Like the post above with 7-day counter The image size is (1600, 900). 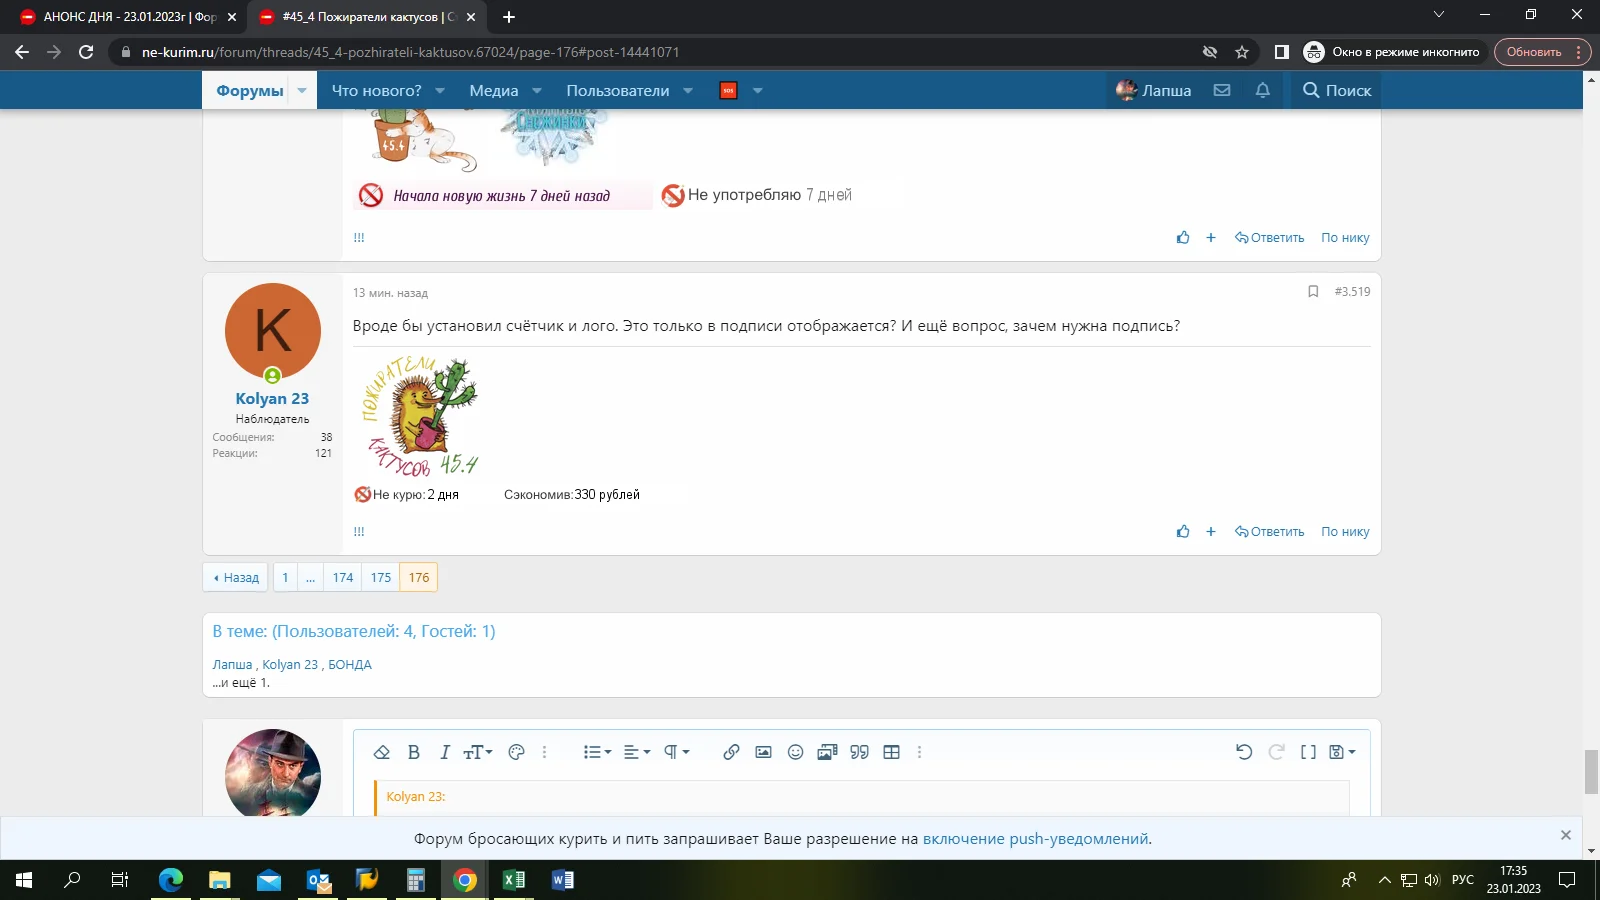click(x=1183, y=237)
